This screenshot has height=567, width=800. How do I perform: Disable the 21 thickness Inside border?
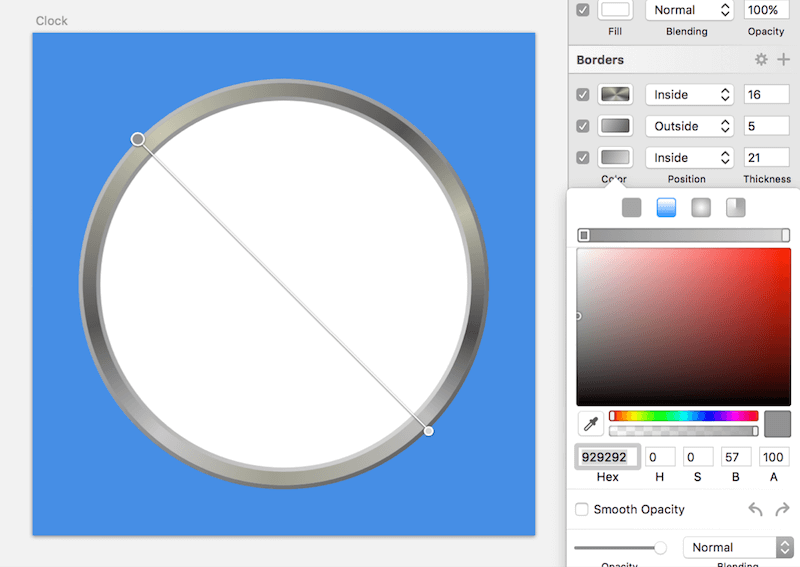[583, 158]
